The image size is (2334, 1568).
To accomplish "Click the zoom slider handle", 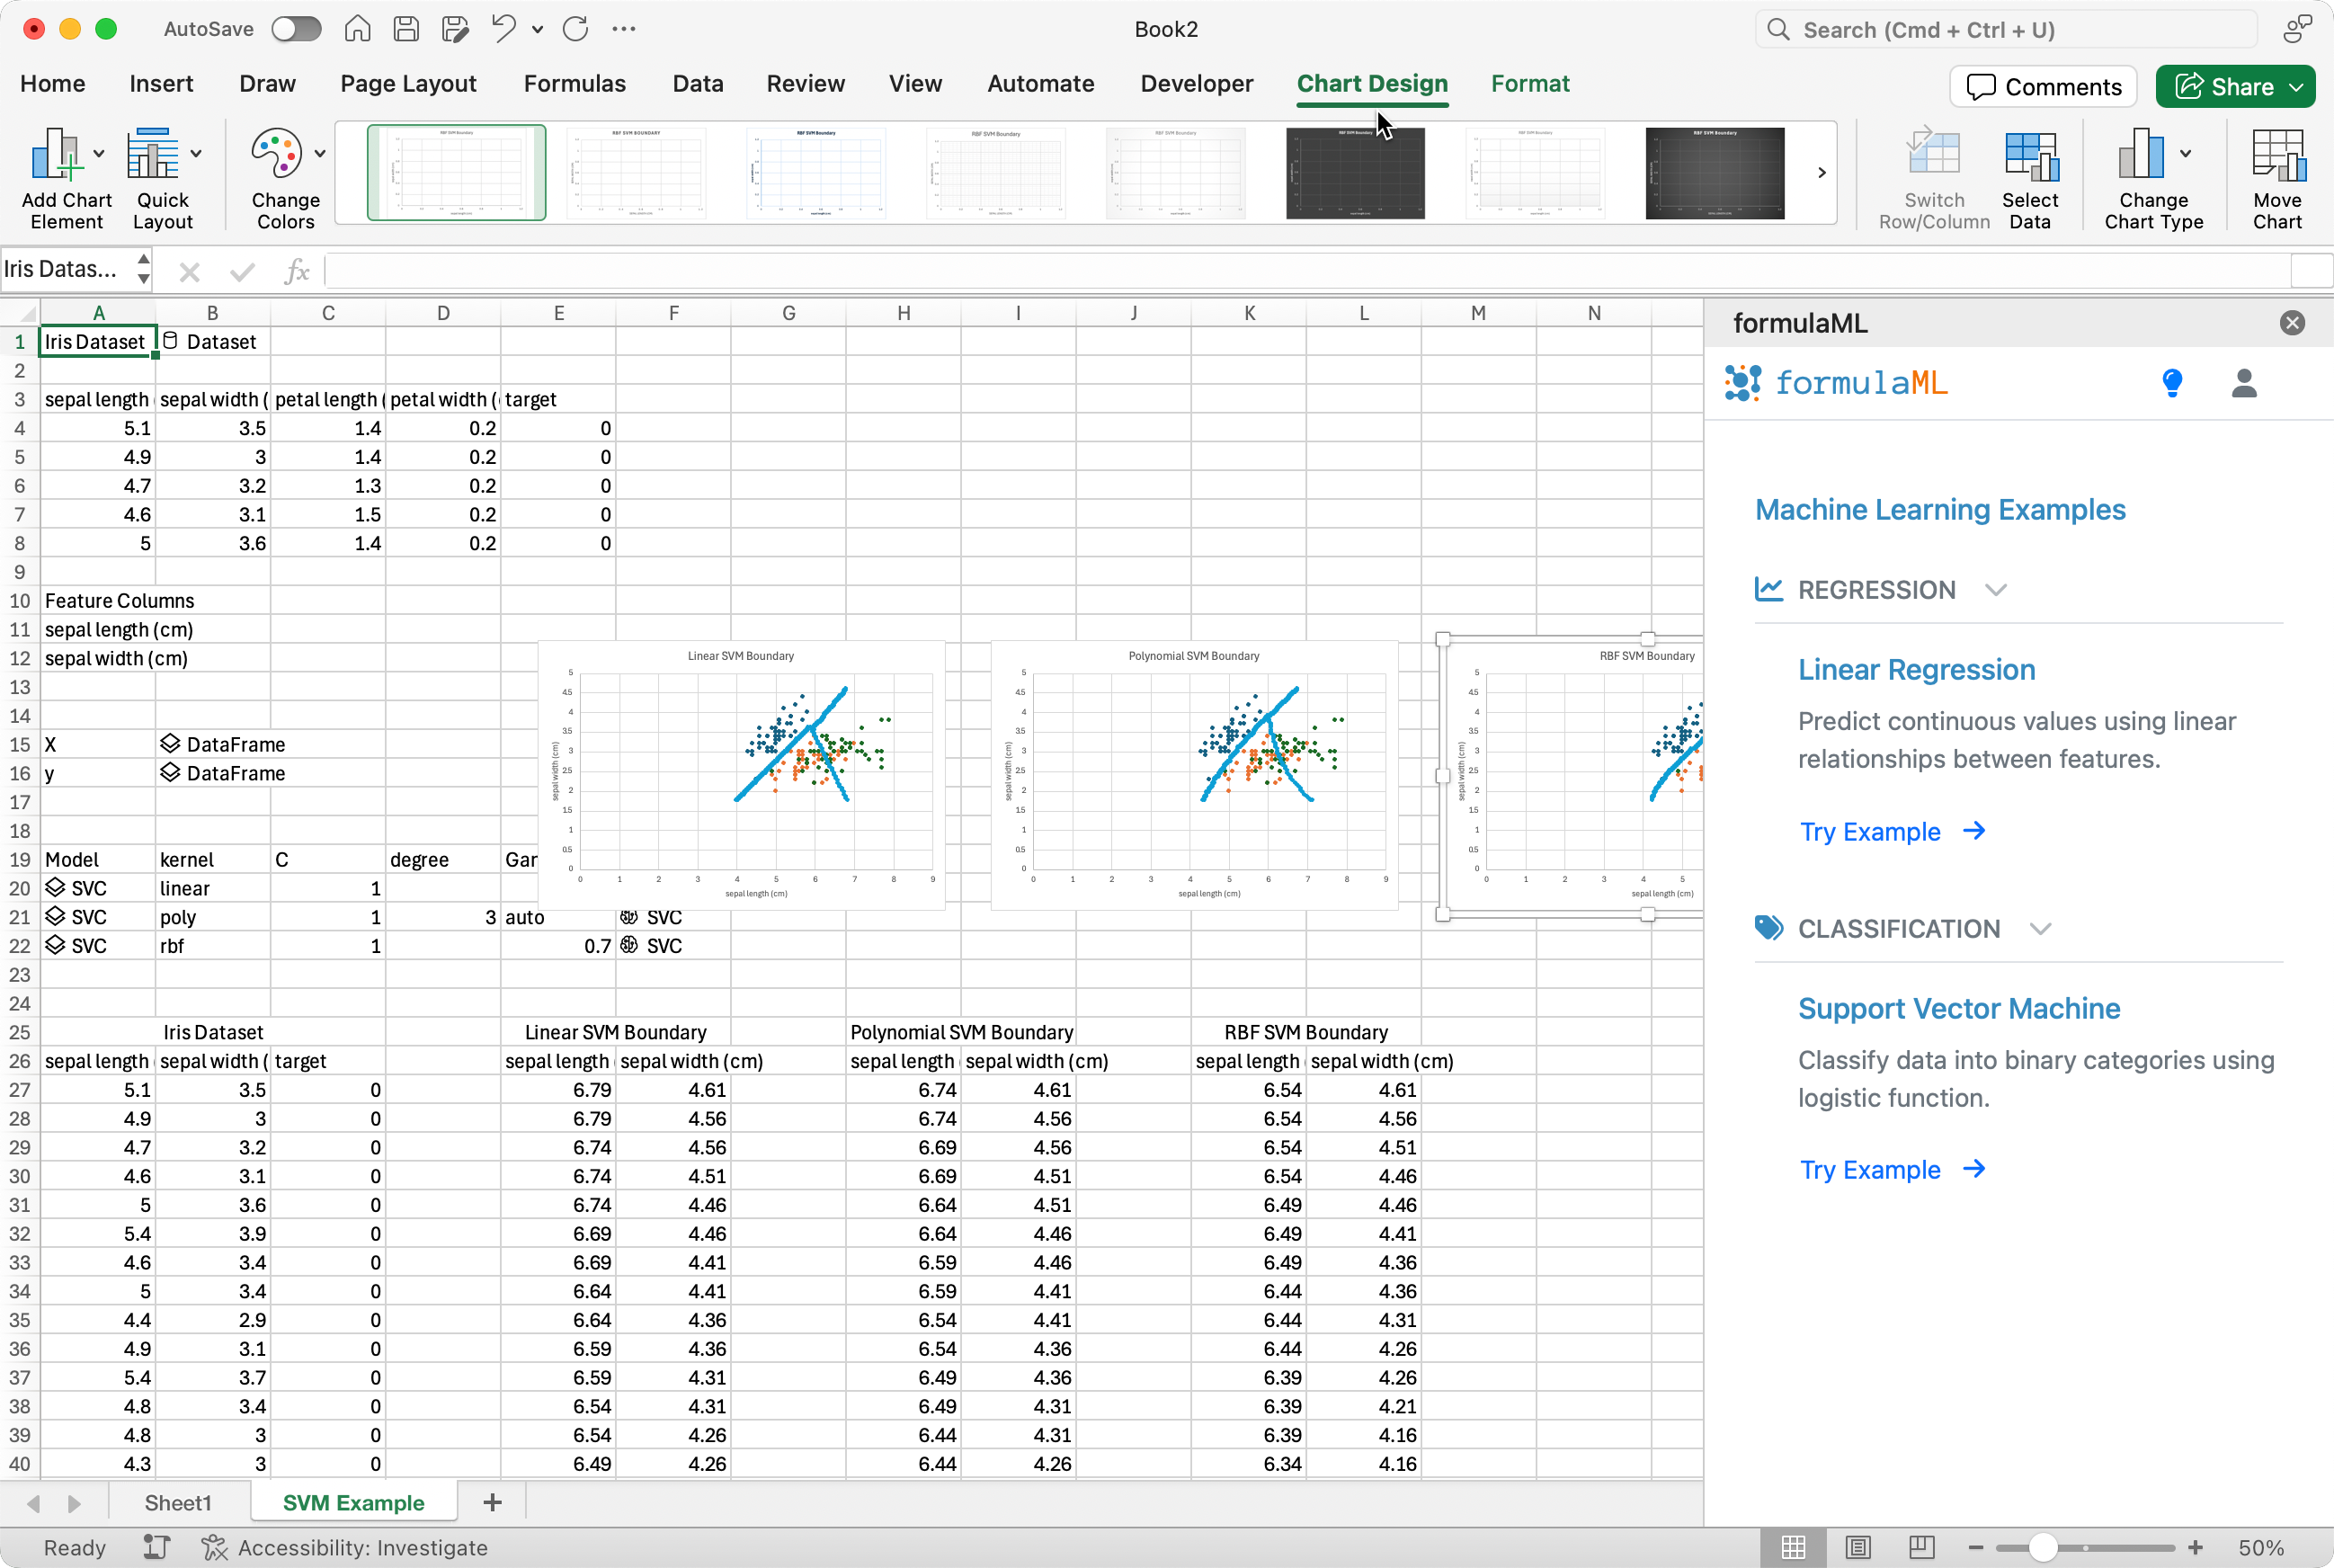I will coord(2042,1548).
